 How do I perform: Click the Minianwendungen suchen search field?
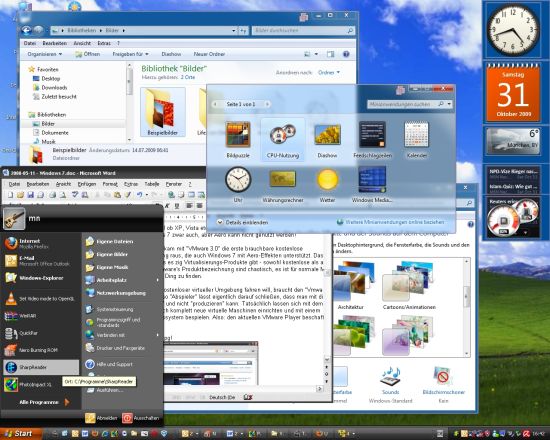[402, 104]
